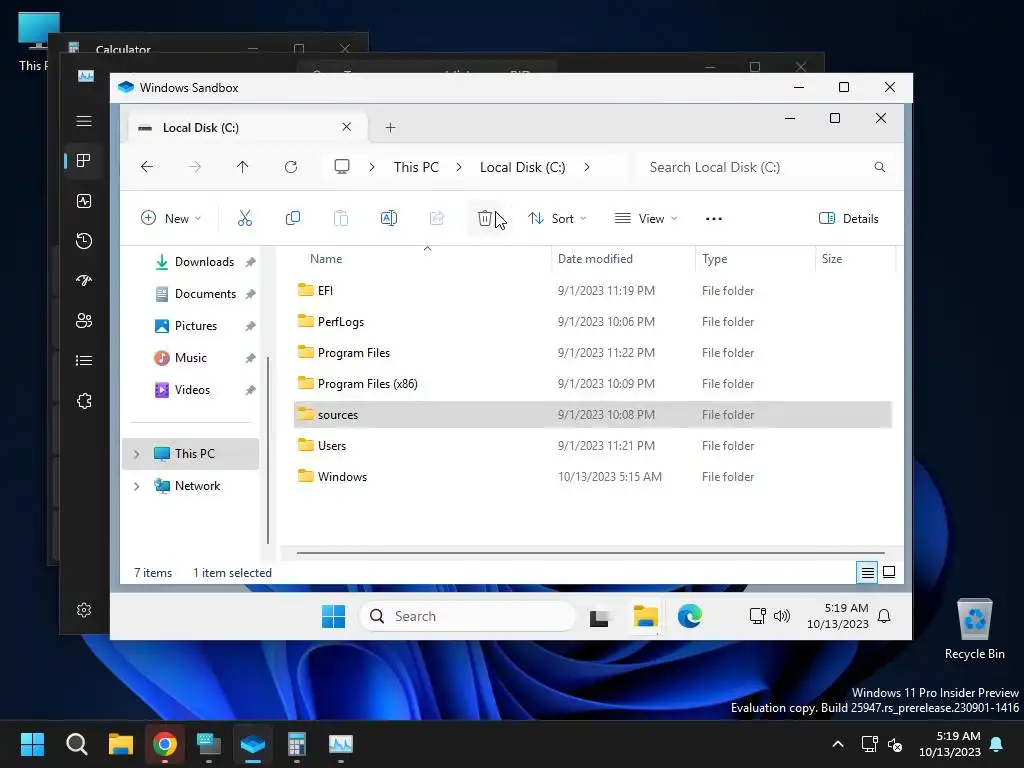The width and height of the screenshot is (1024, 768).
Task: Click the Delete trash can icon
Action: (485, 219)
